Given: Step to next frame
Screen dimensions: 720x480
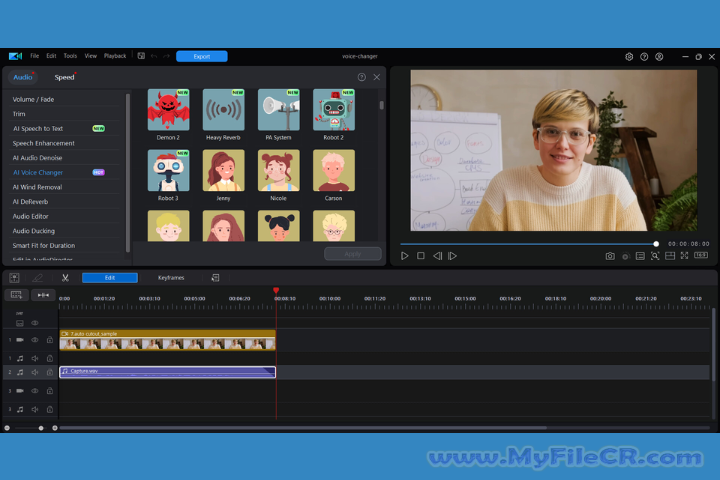Looking at the screenshot, I should click(452, 256).
